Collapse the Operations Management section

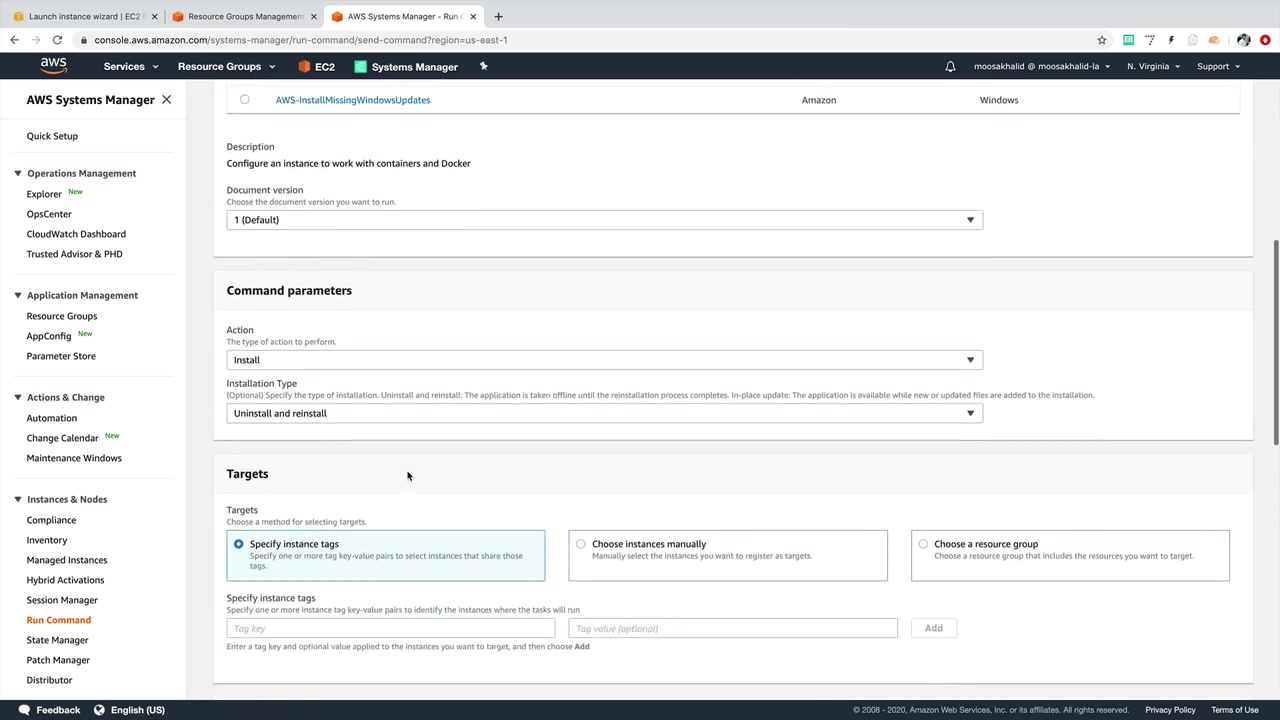17,173
